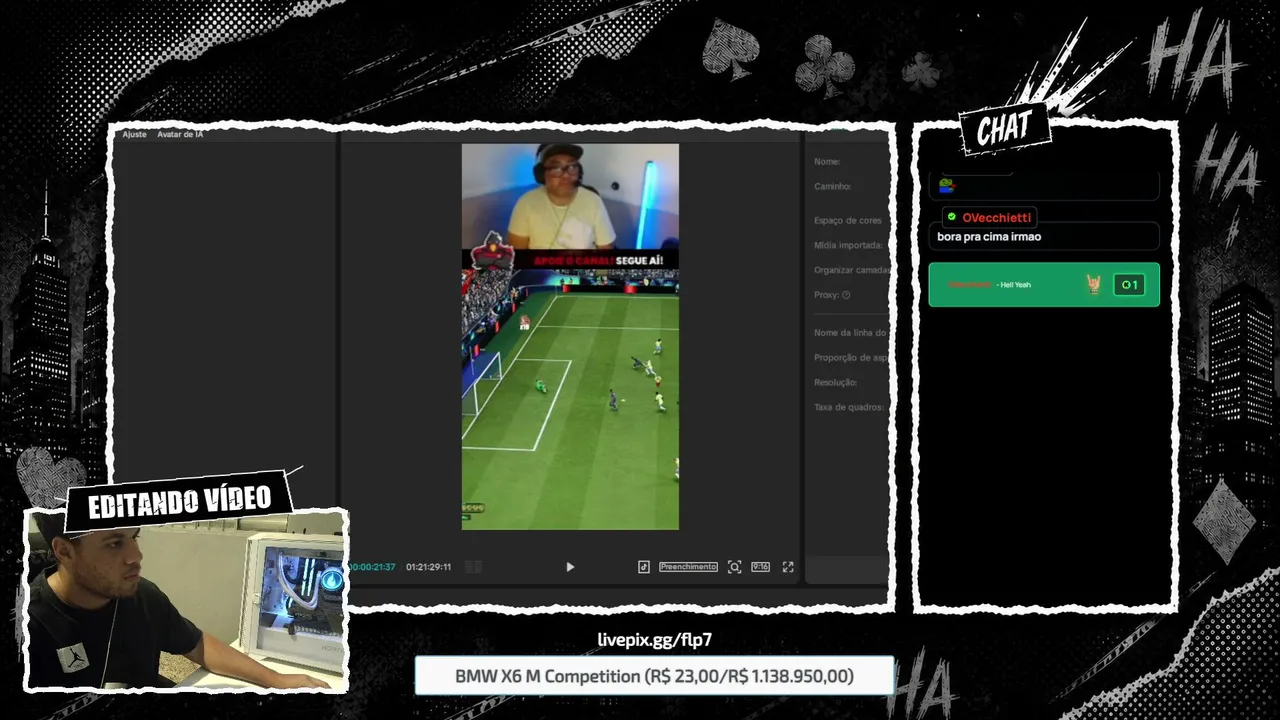The image size is (1280, 720).
Task: Click the green verified badge beside OVecchietti
Action: tap(952, 217)
